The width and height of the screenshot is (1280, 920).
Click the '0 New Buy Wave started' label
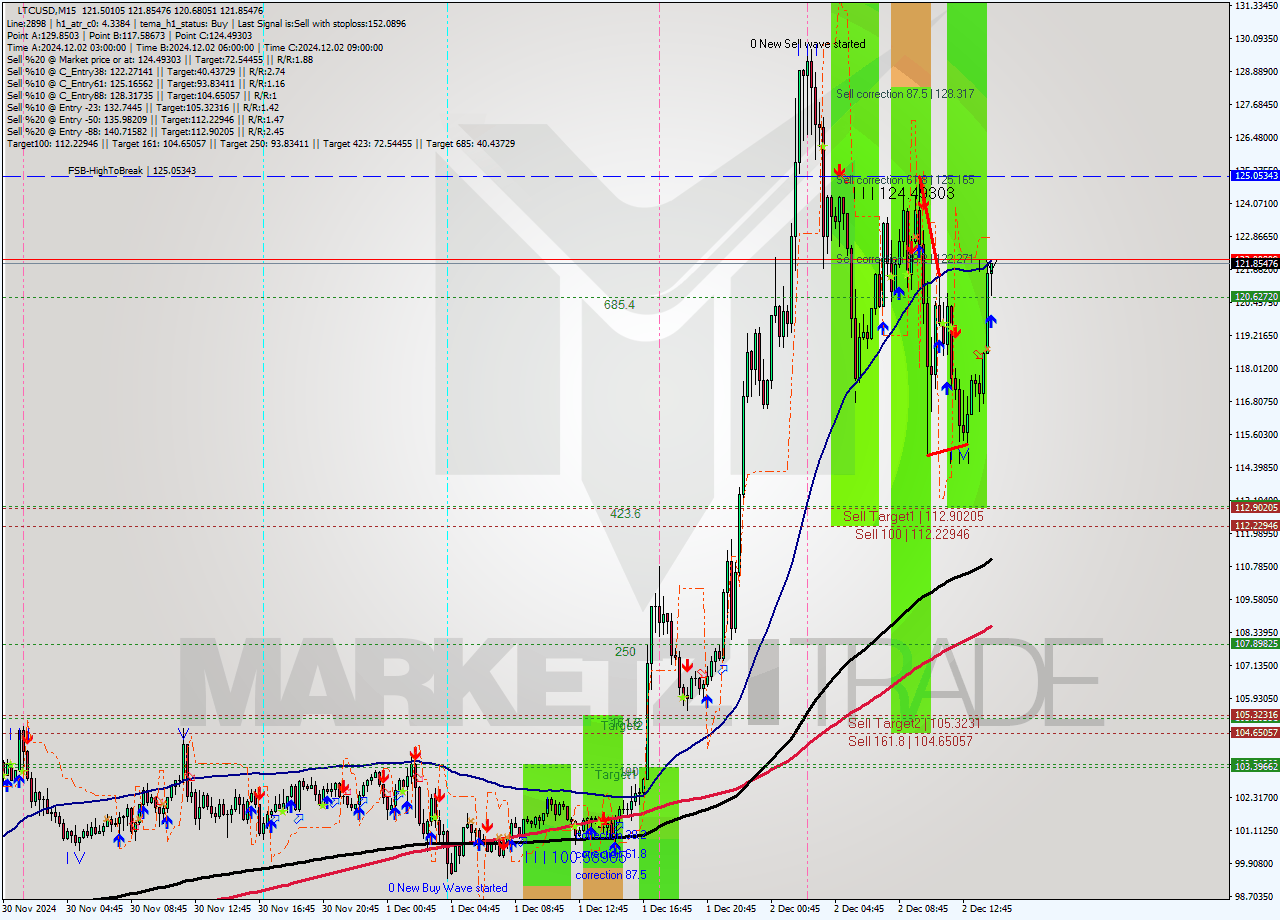(448, 888)
